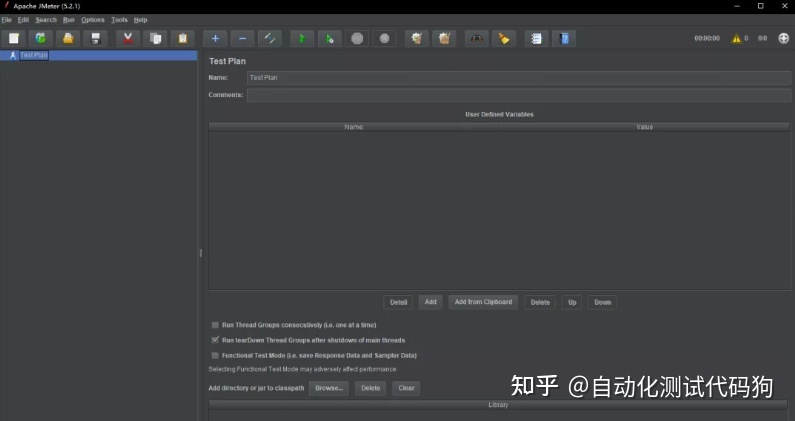Enable Run Thread Groups consecutively checkbox
Screen dimensions: 795x421
pyautogui.click(x=215, y=325)
